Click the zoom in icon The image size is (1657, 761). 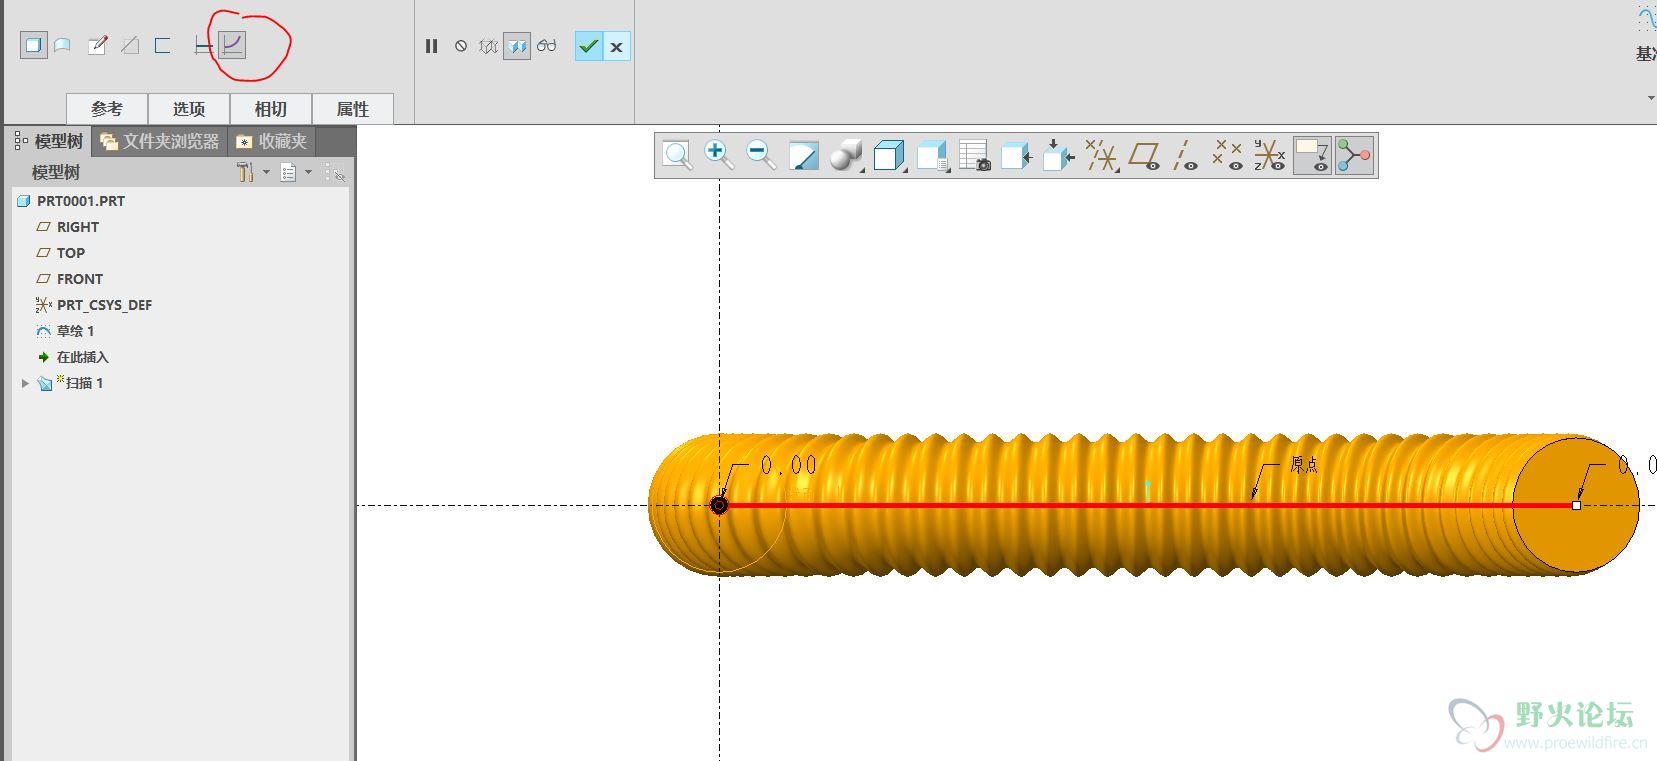tap(719, 156)
